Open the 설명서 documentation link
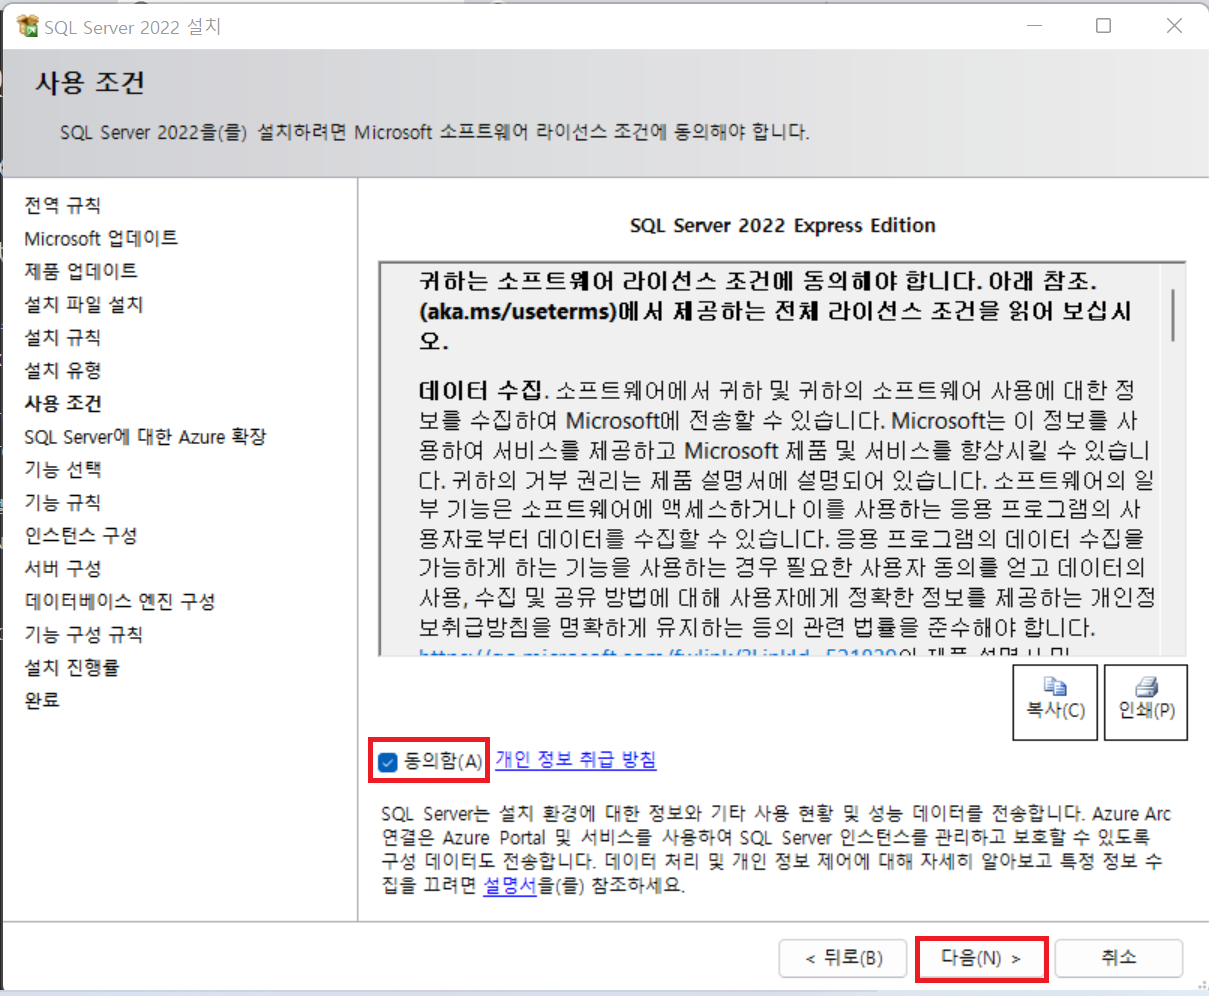Viewport: 1209px width, 996px height. [x=510, y=885]
